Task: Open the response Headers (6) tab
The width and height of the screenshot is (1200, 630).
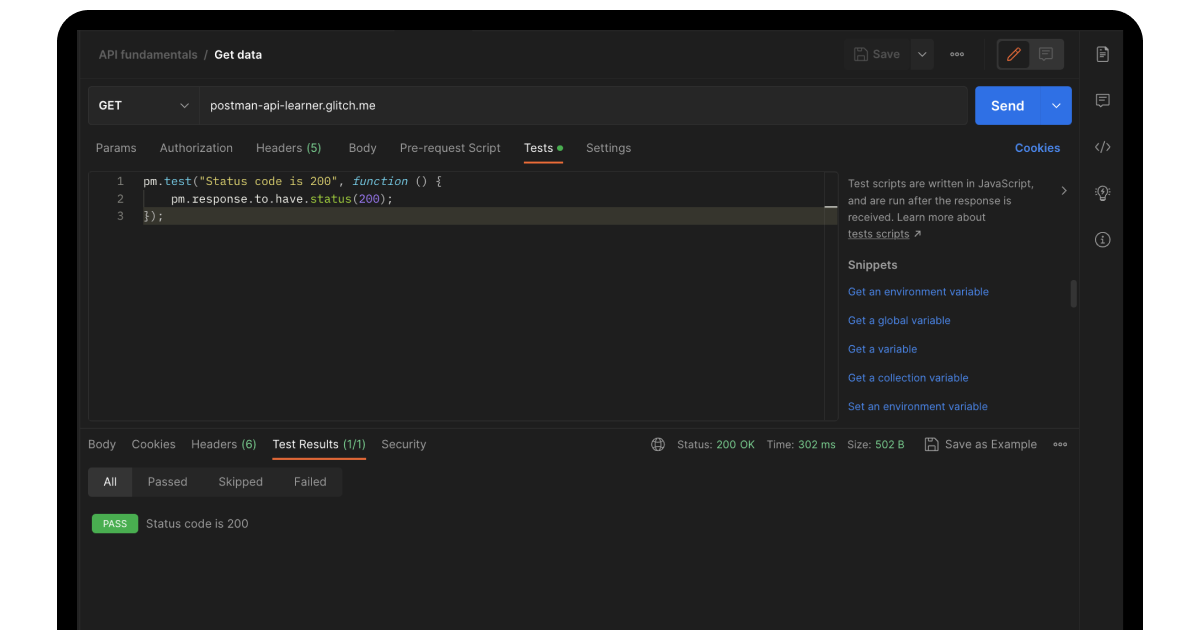Action: 223,444
